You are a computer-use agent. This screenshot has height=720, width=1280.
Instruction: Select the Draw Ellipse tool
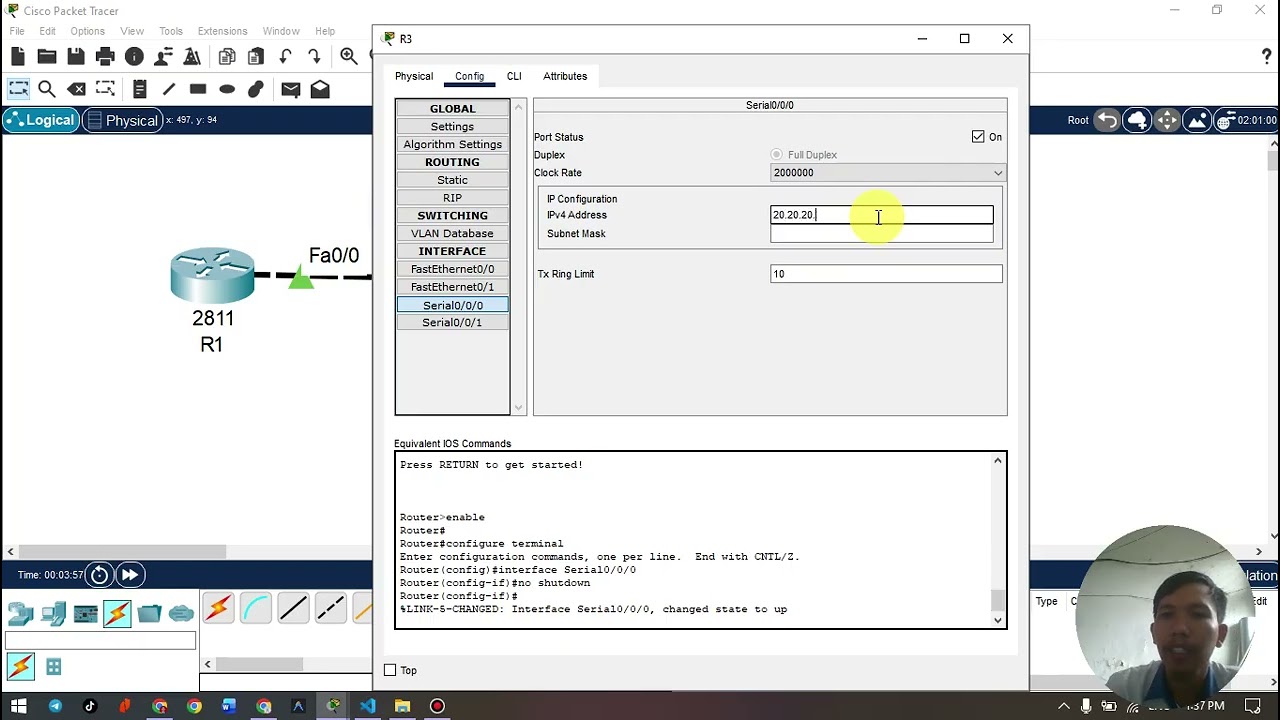[227, 89]
